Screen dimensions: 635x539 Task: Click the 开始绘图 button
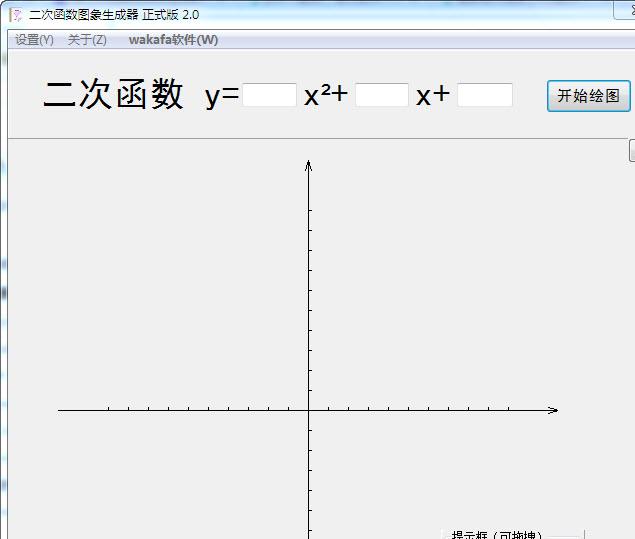click(588, 96)
